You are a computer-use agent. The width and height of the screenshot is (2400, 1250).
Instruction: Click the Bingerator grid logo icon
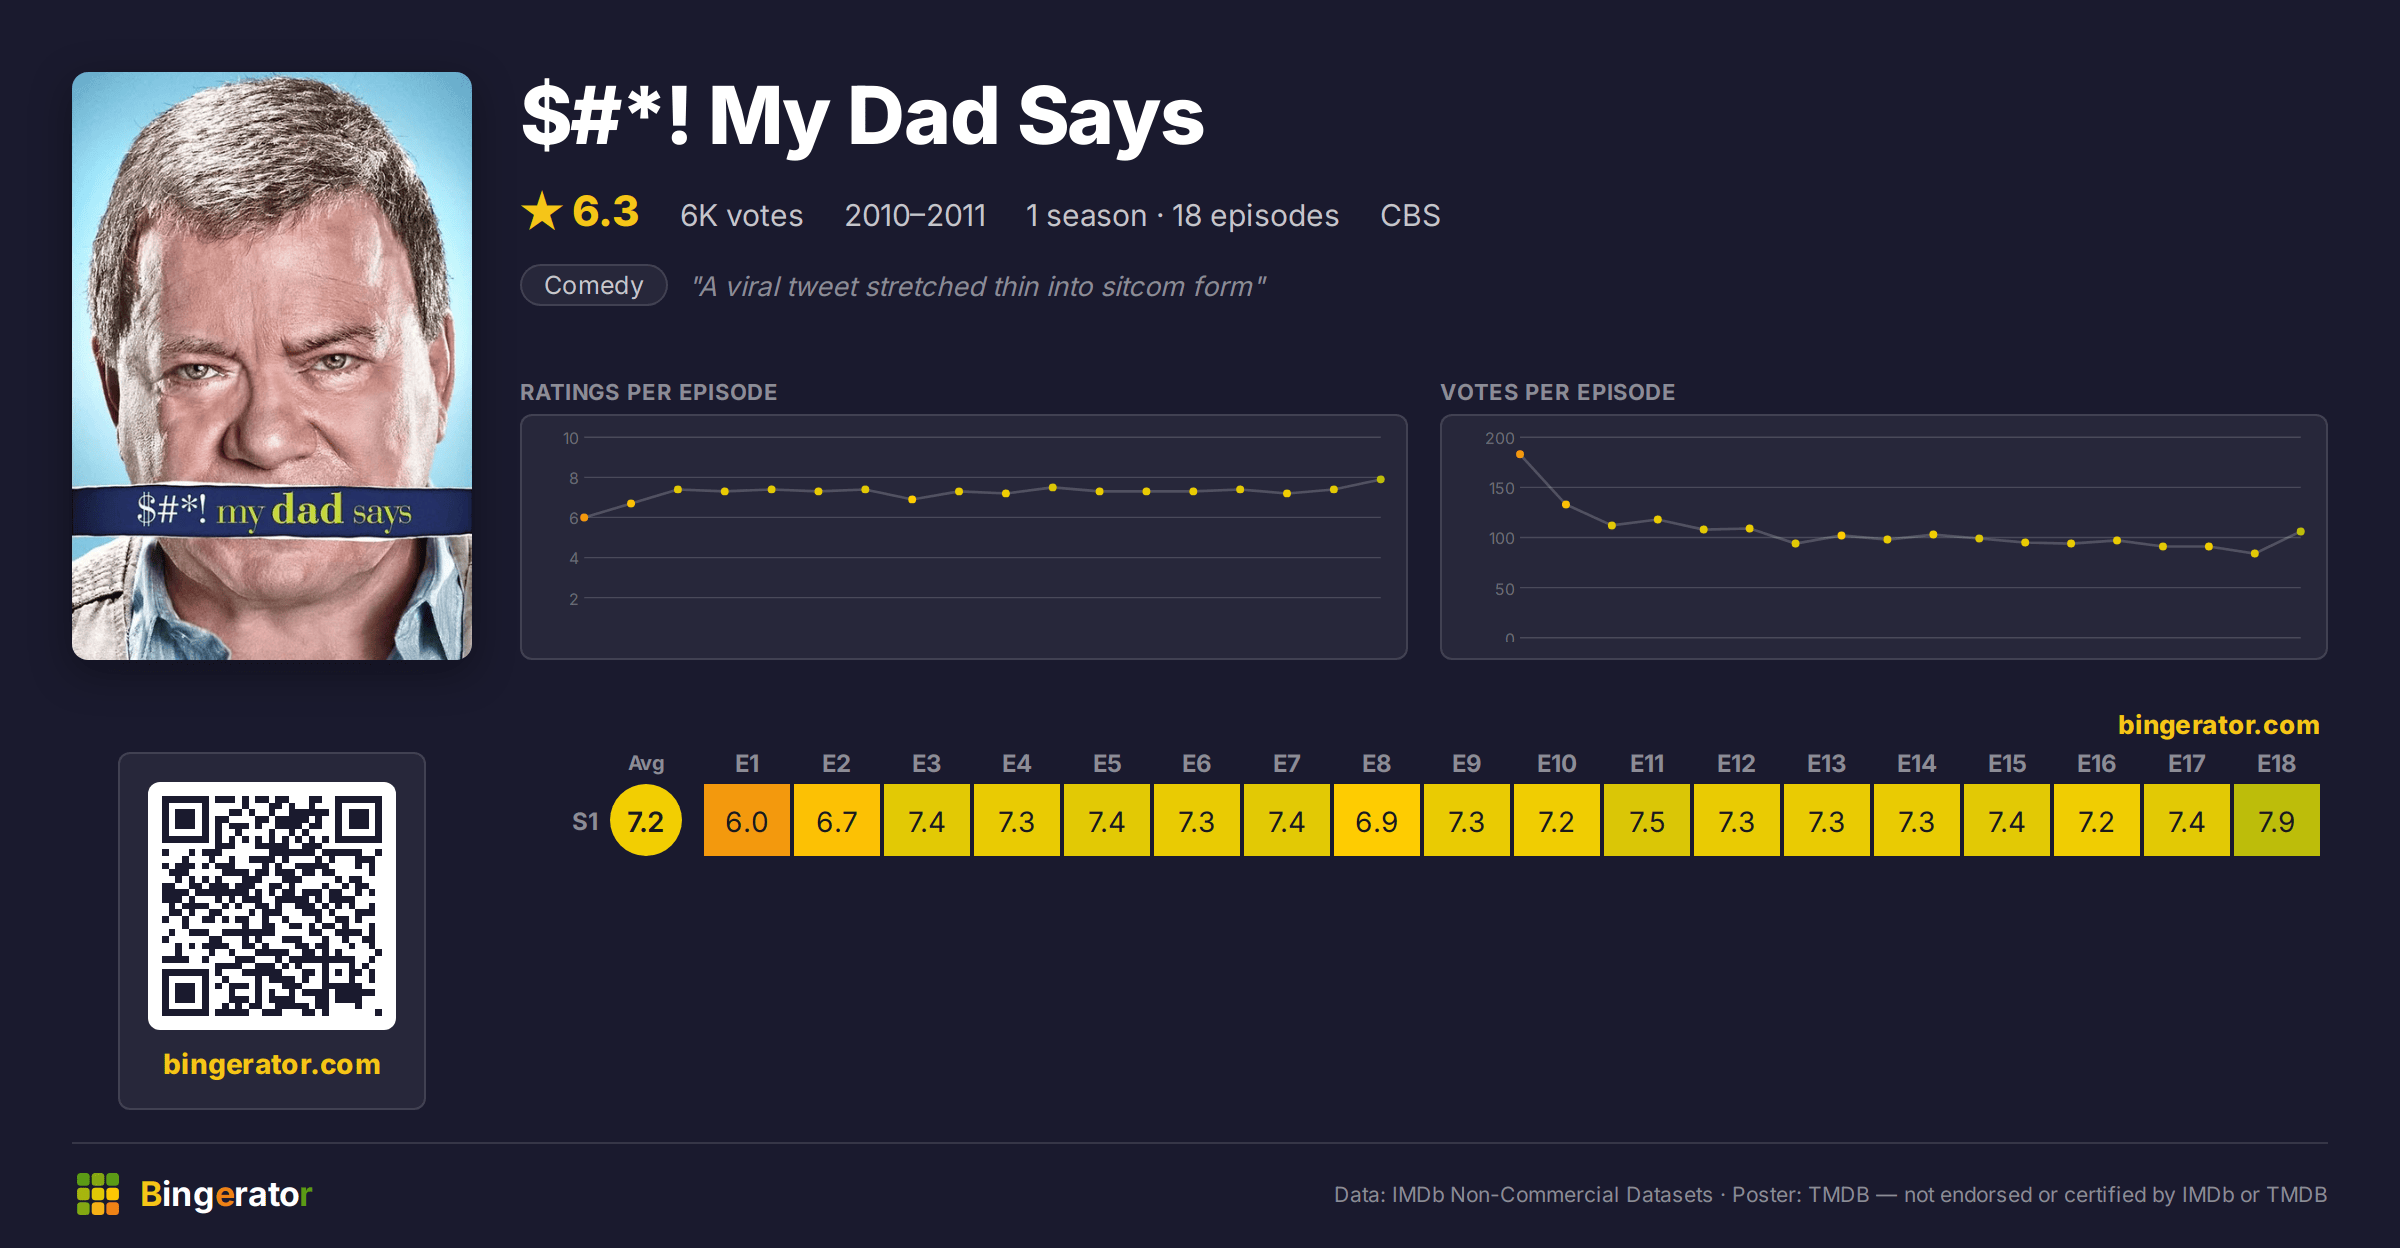[98, 1194]
